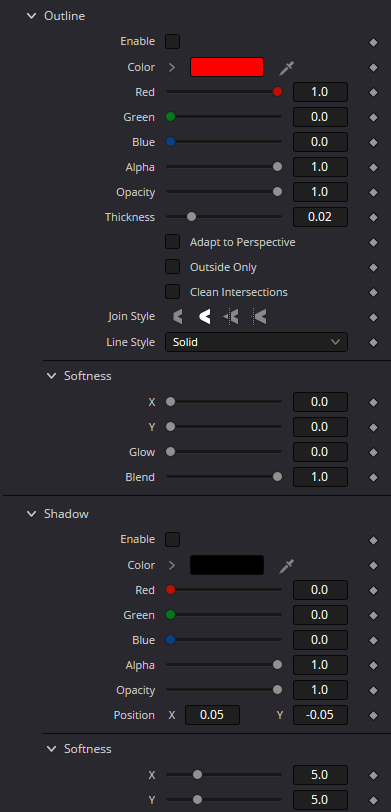The image size is (391, 812).
Task: Open the Line Style dropdown
Action: point(256,342)
